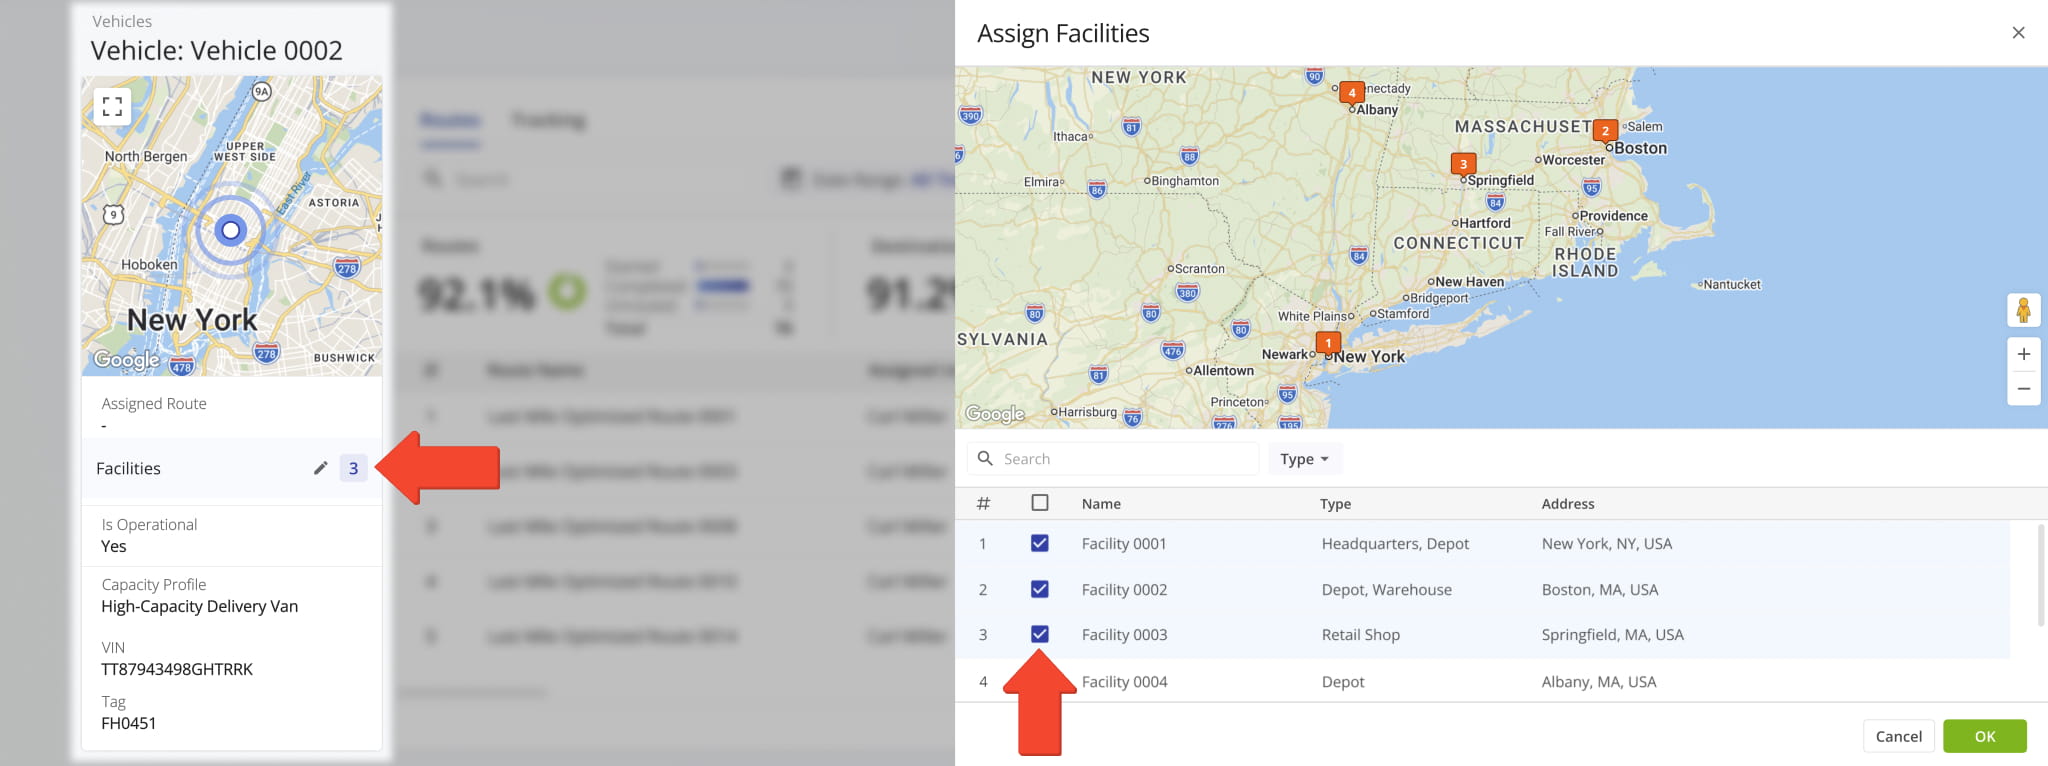Click the Depot, Warehouse type cell
Screen dimensions: 2048x766
pyautogui.click(x=1386, y=590)
